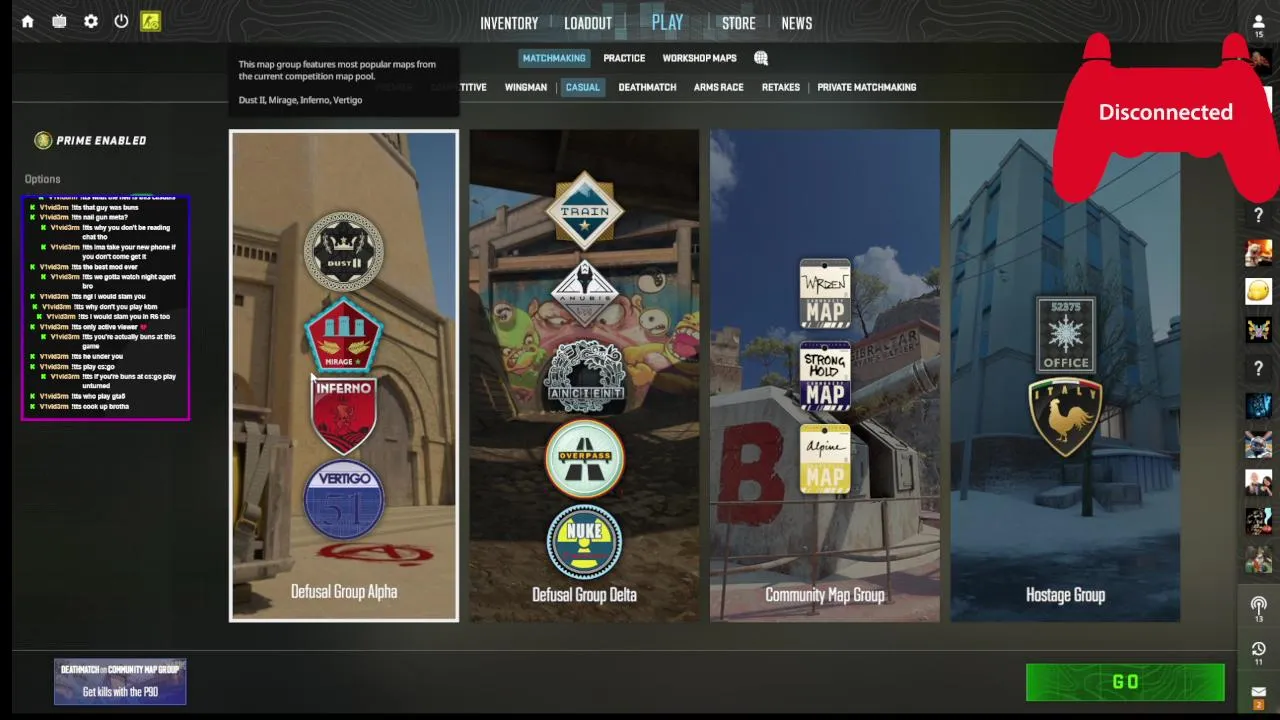Choose the Wingman game mode
The width and height of the screenshot is (1280, 720).
(526, 87)
